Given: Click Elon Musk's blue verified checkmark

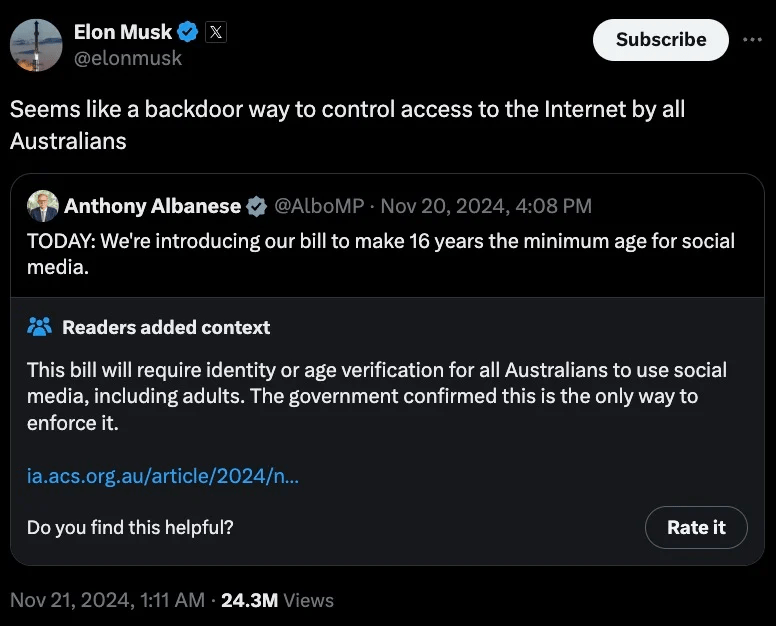Looking at the screenshot, I should point(187,32).
